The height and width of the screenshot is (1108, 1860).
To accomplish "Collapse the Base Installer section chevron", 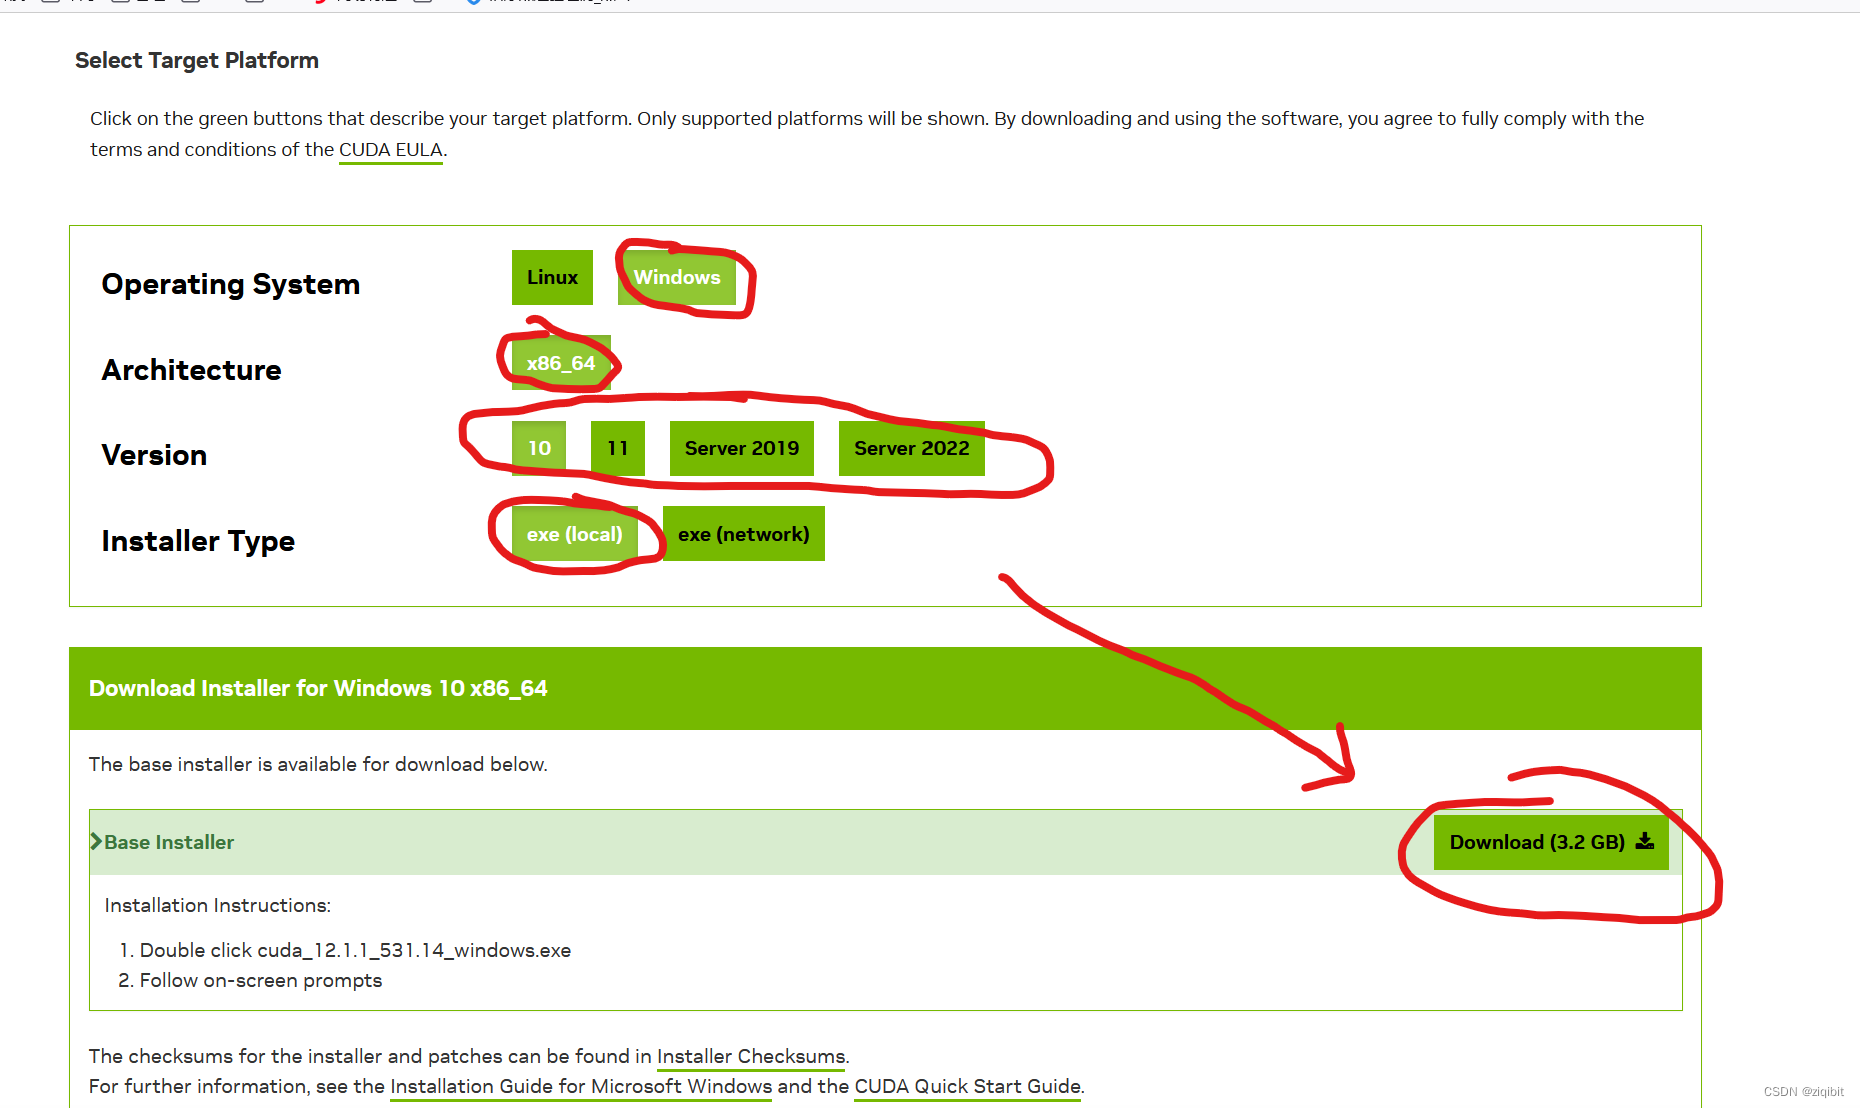I will pos(96,842).
